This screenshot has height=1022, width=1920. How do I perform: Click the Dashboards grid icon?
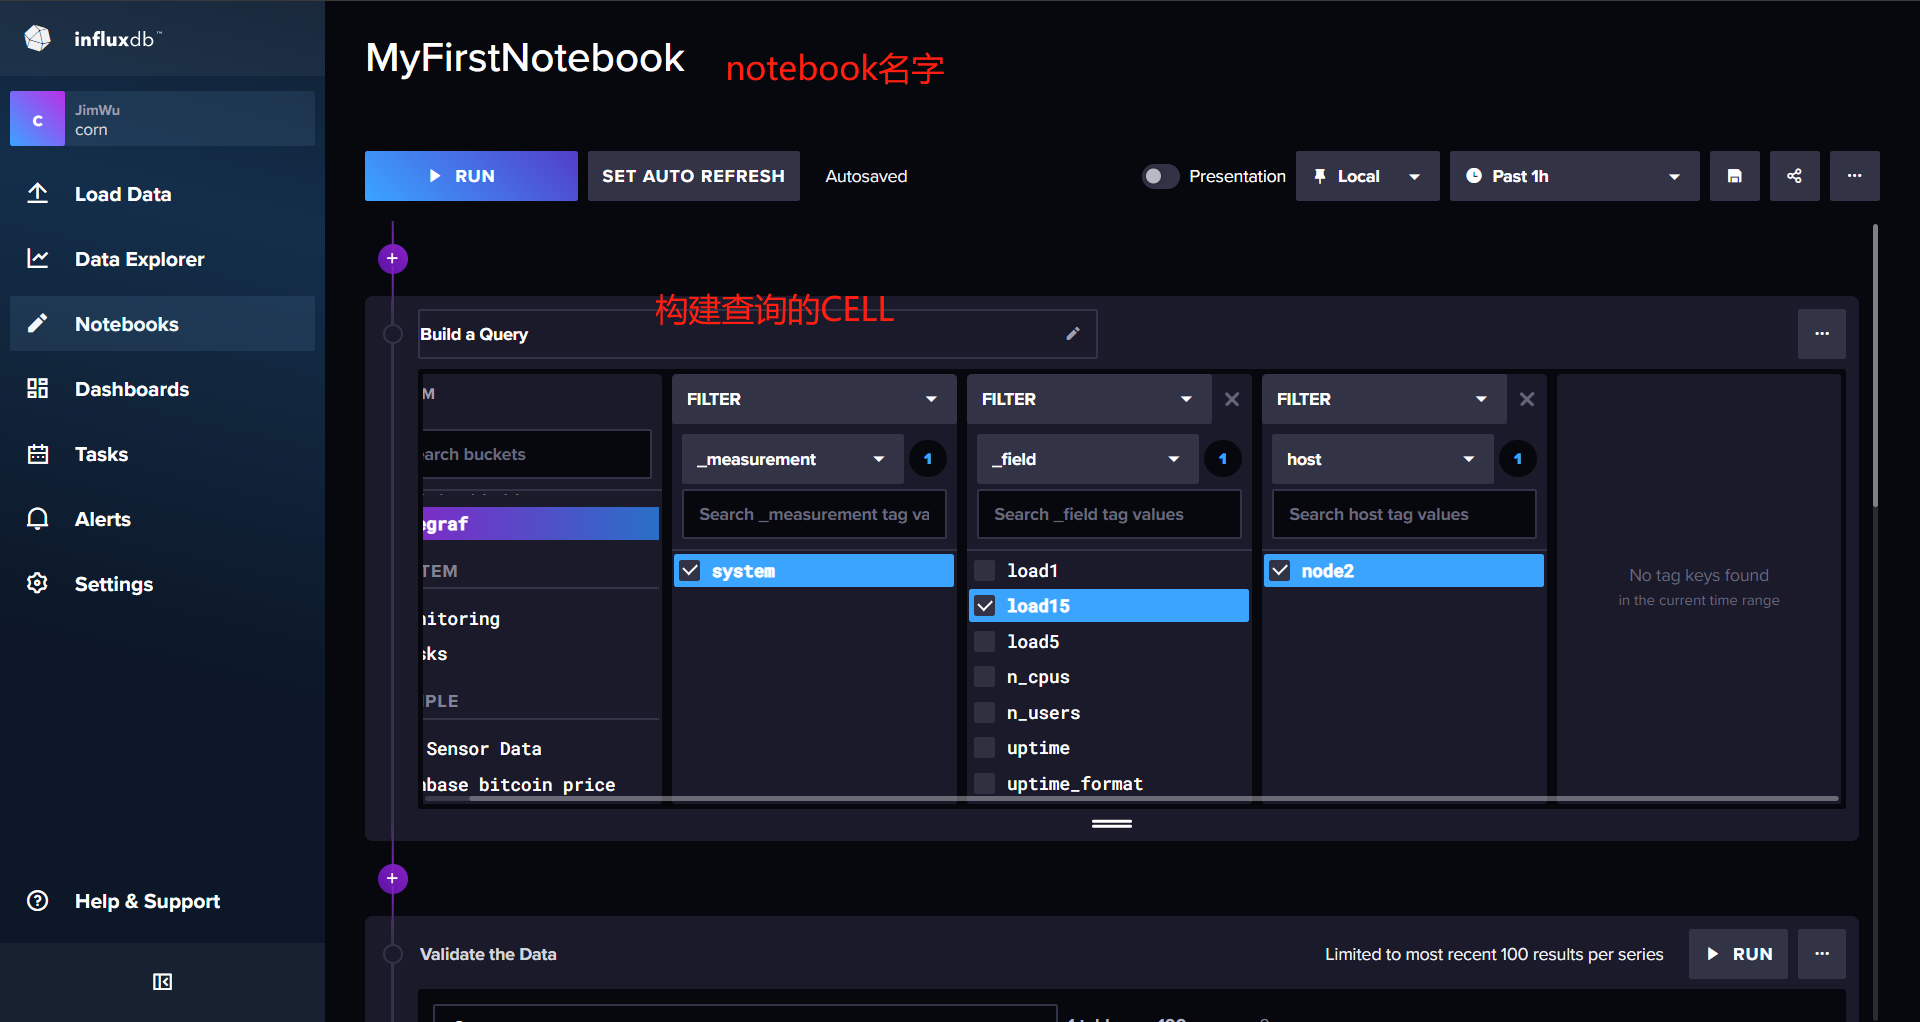[x=38, y=388]
